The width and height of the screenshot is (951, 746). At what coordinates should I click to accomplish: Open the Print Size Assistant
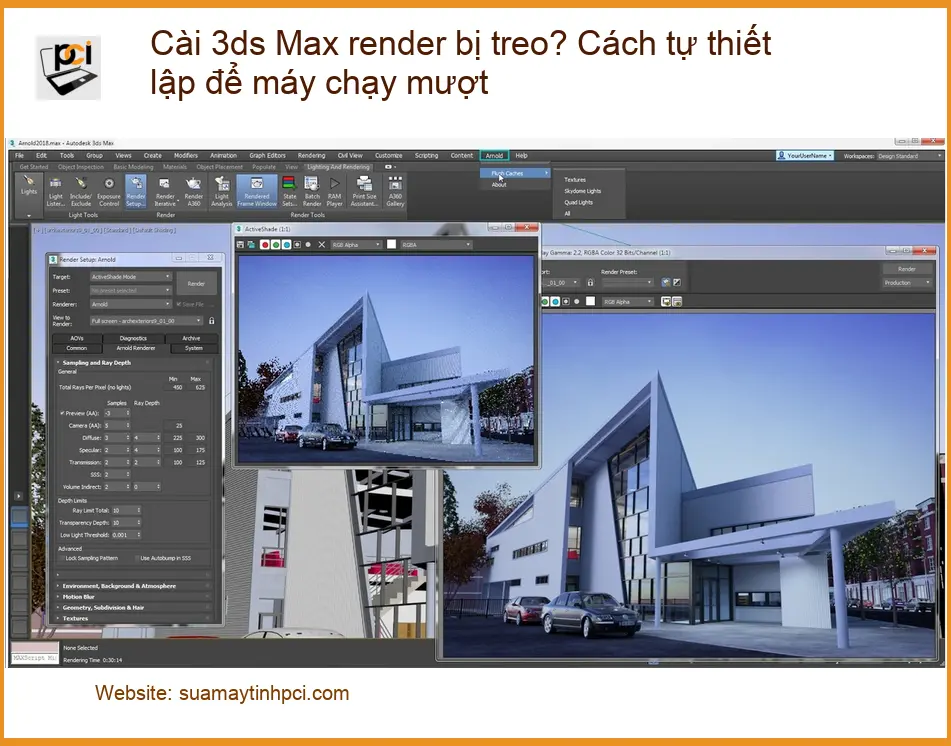click(364, 191)
